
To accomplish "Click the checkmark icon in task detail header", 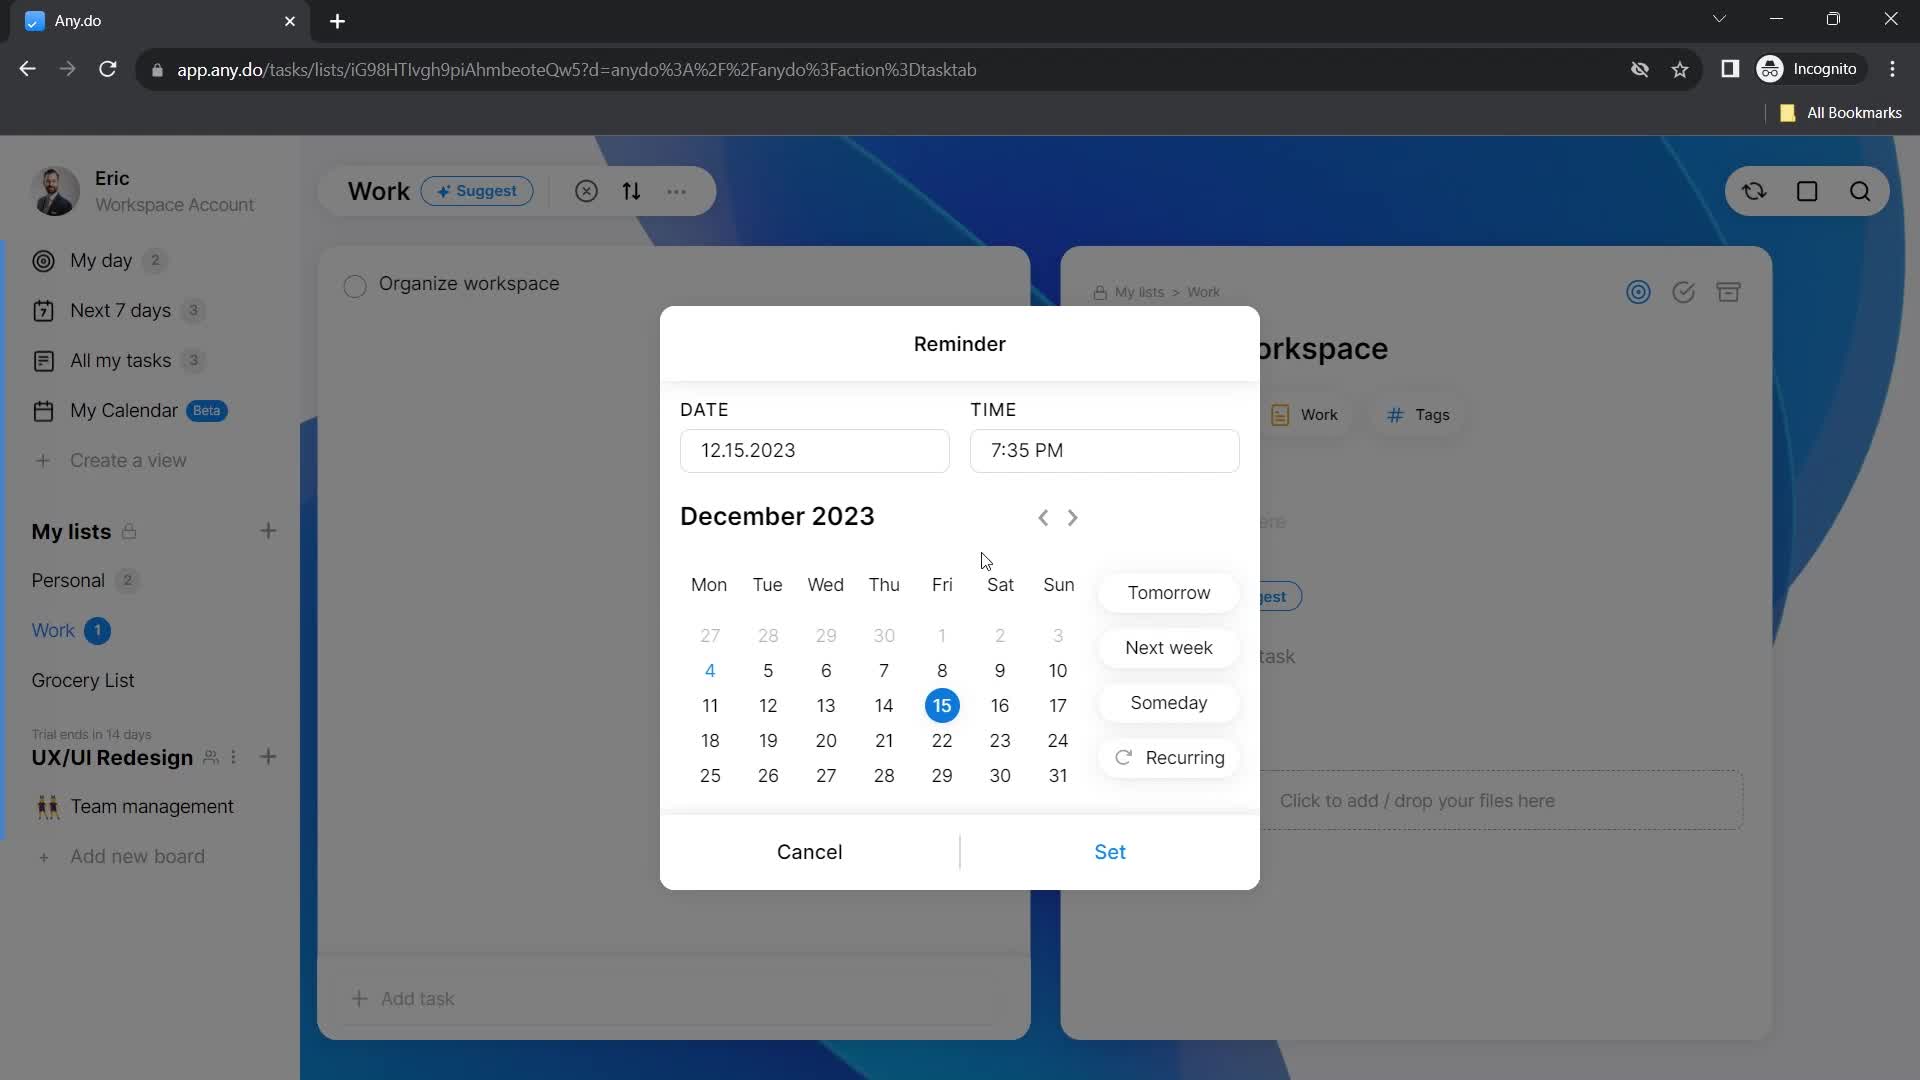I will (1685, 291).
